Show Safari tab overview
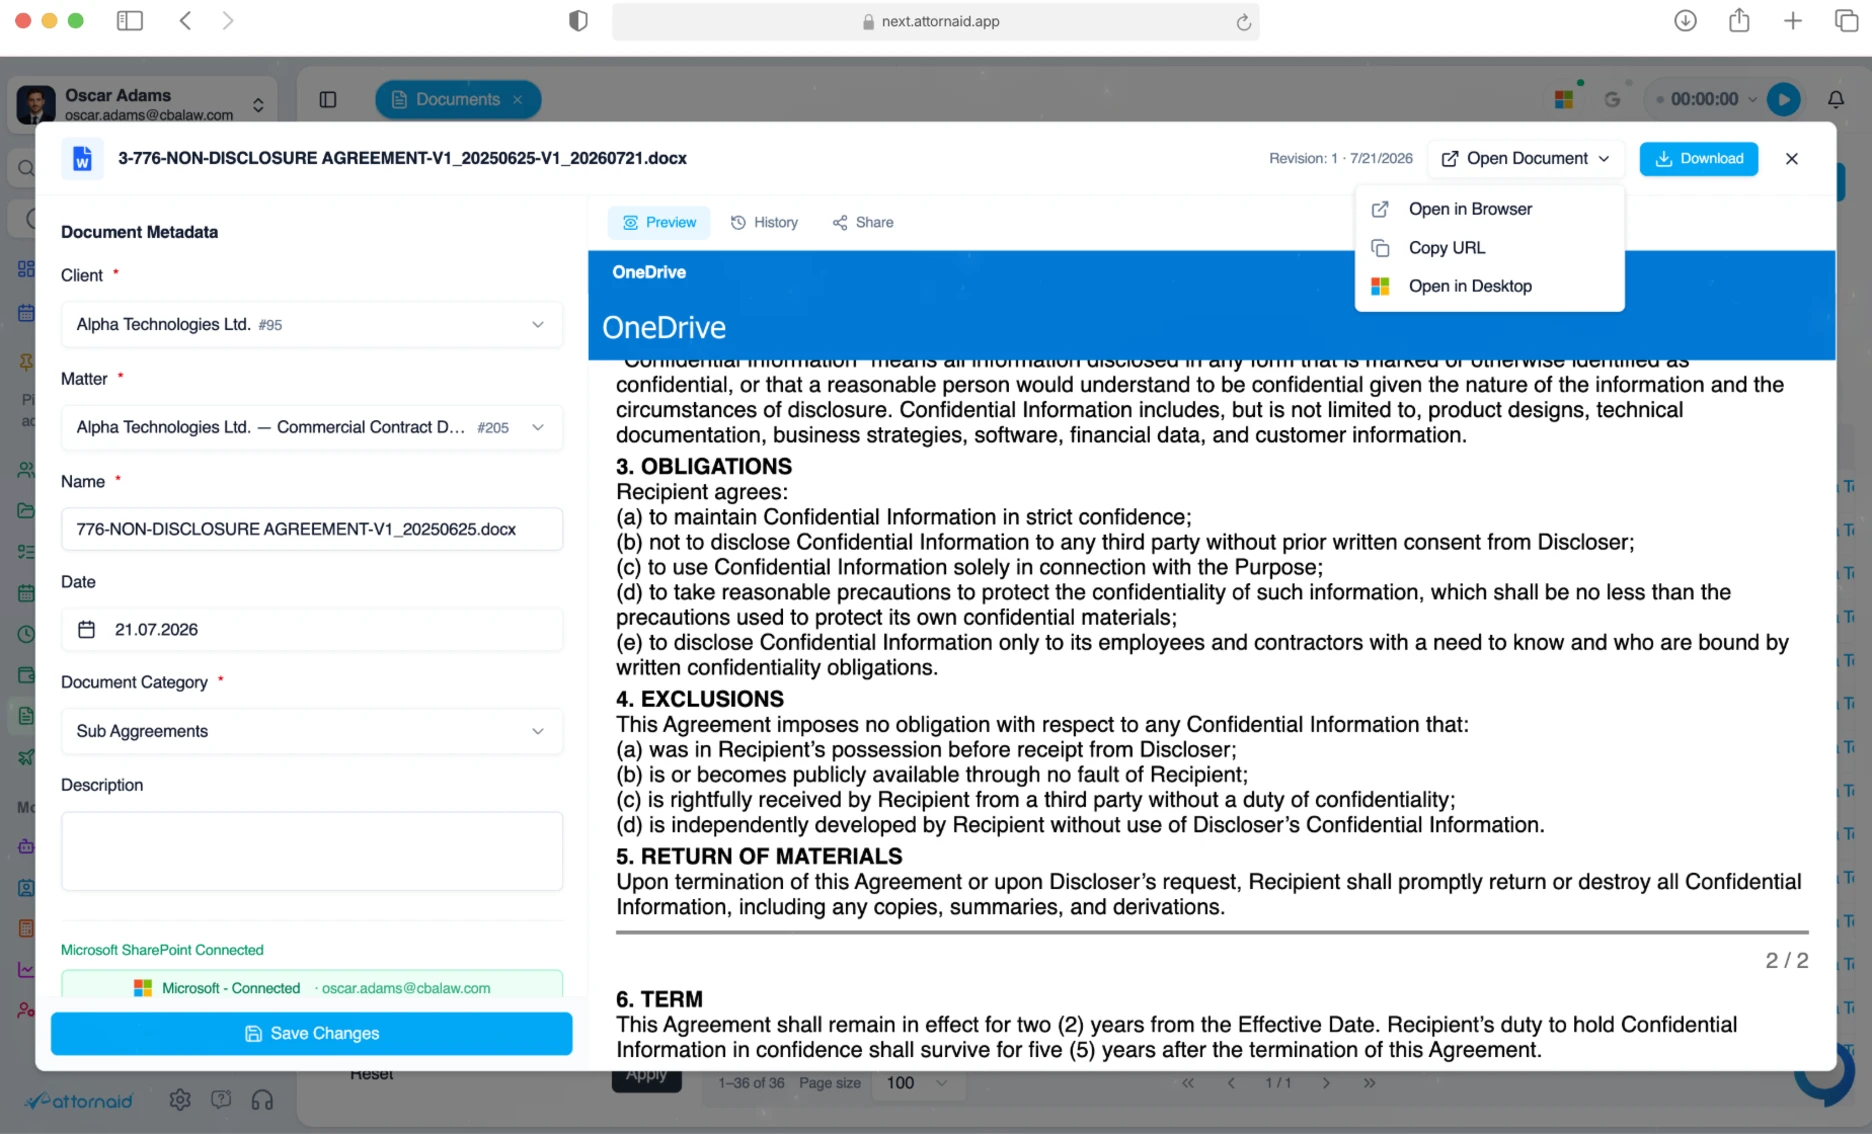The height and width of the screenshot is (1134, 1872). tap(1846, 21)
